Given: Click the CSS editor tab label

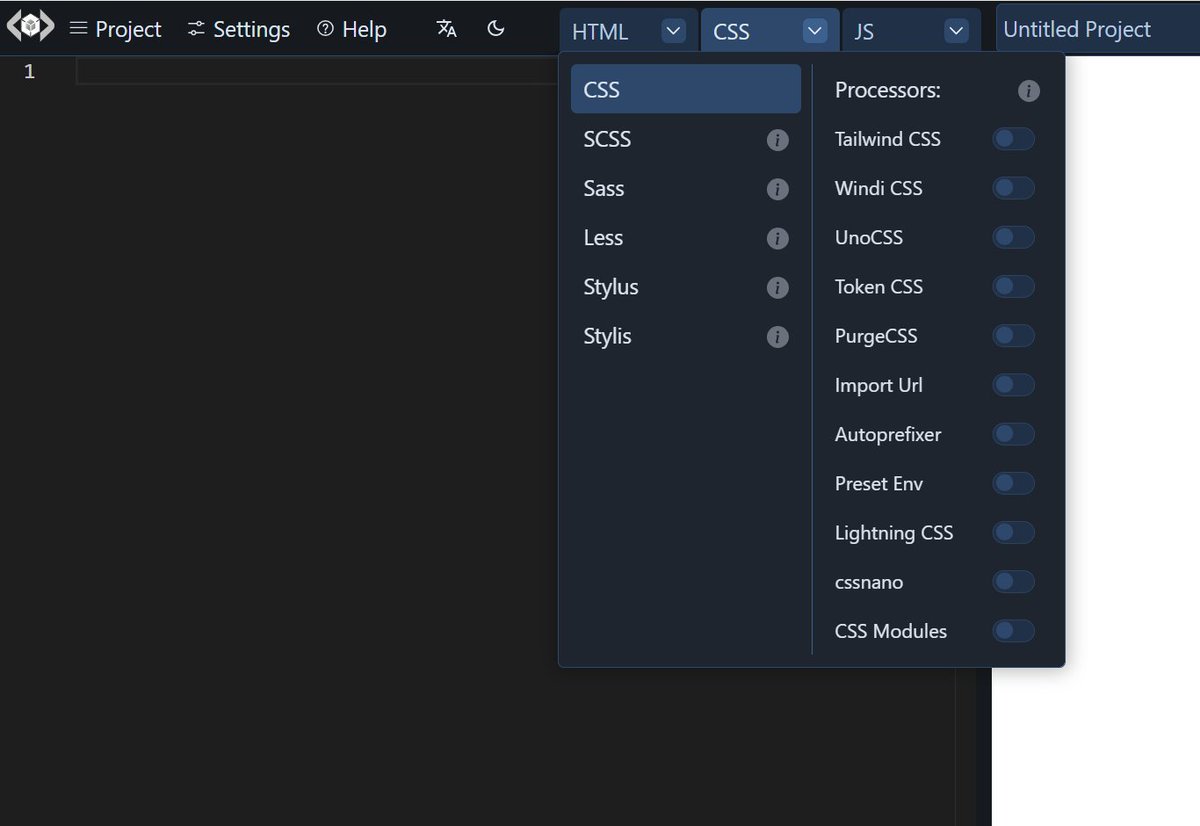Looking at the screenshot, I should (731, 32).
